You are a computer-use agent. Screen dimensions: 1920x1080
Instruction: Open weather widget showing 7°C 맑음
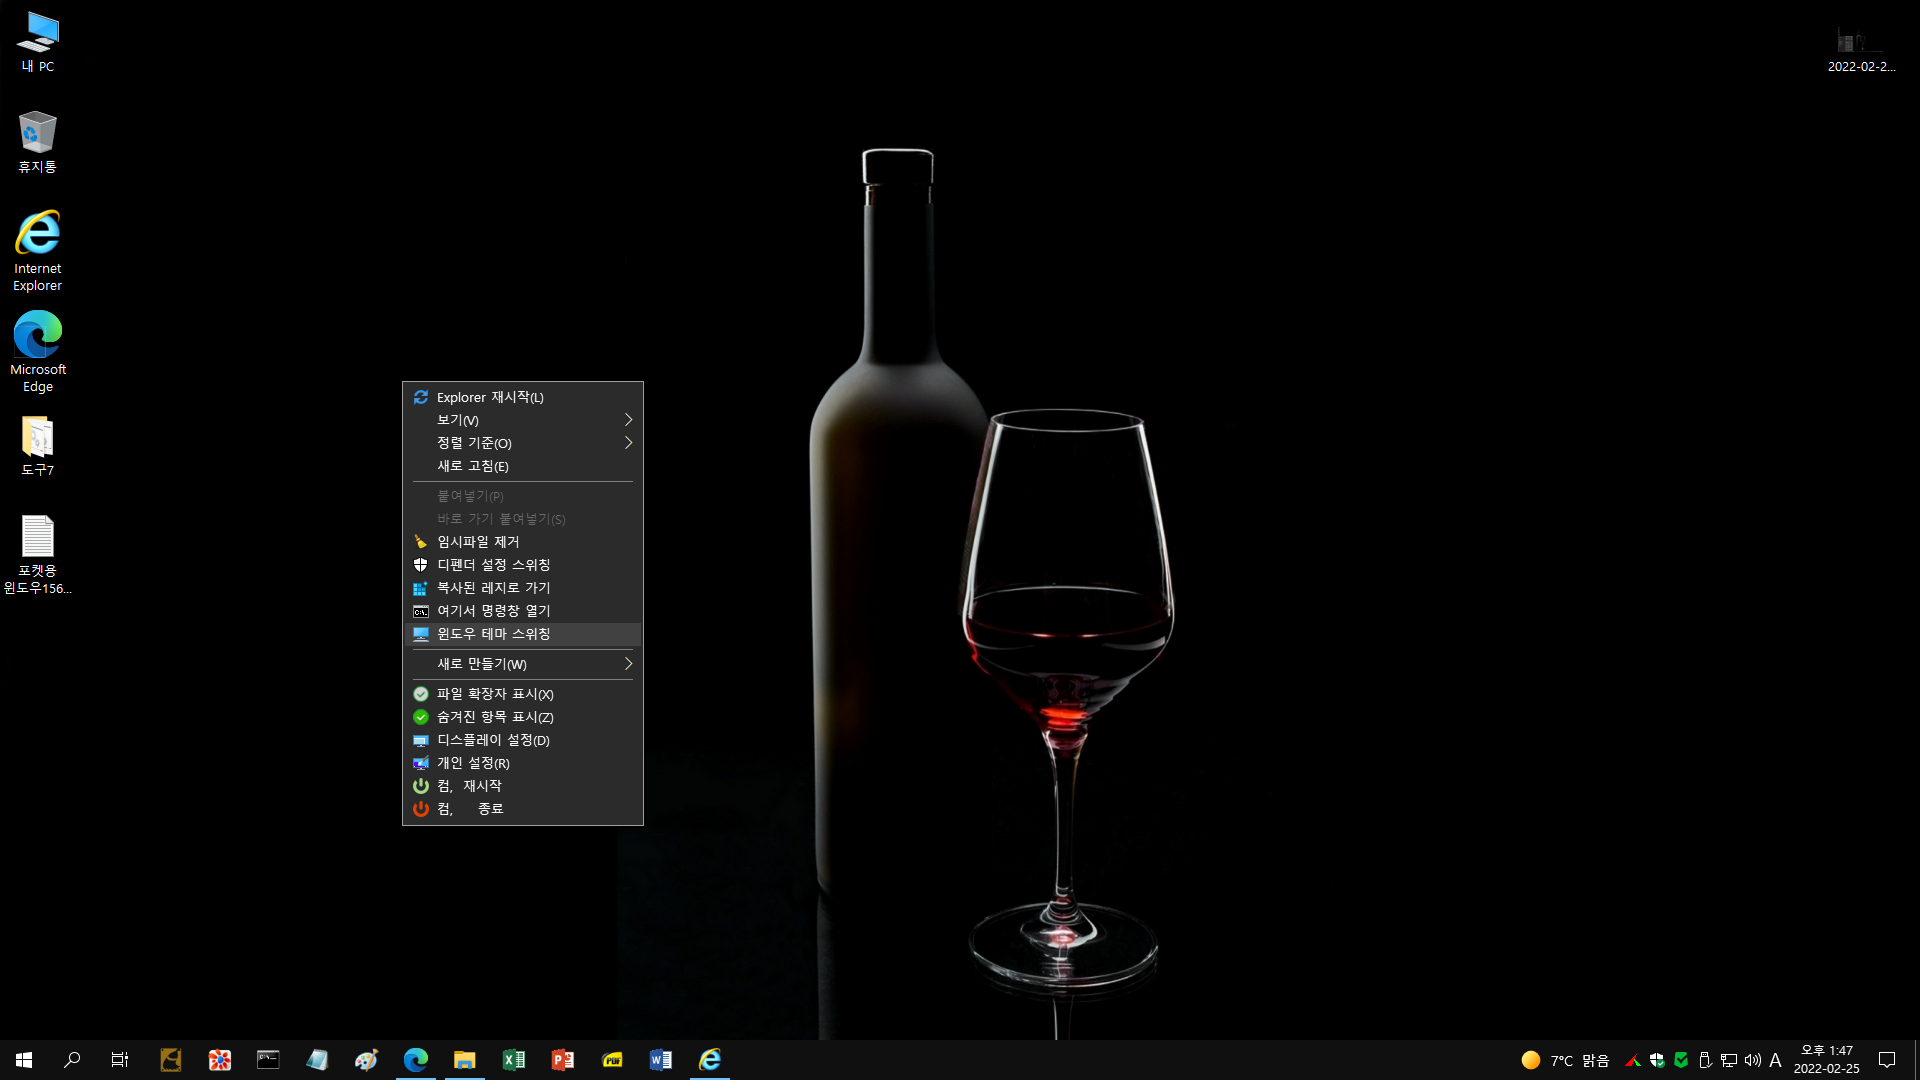(1565, 1060)
